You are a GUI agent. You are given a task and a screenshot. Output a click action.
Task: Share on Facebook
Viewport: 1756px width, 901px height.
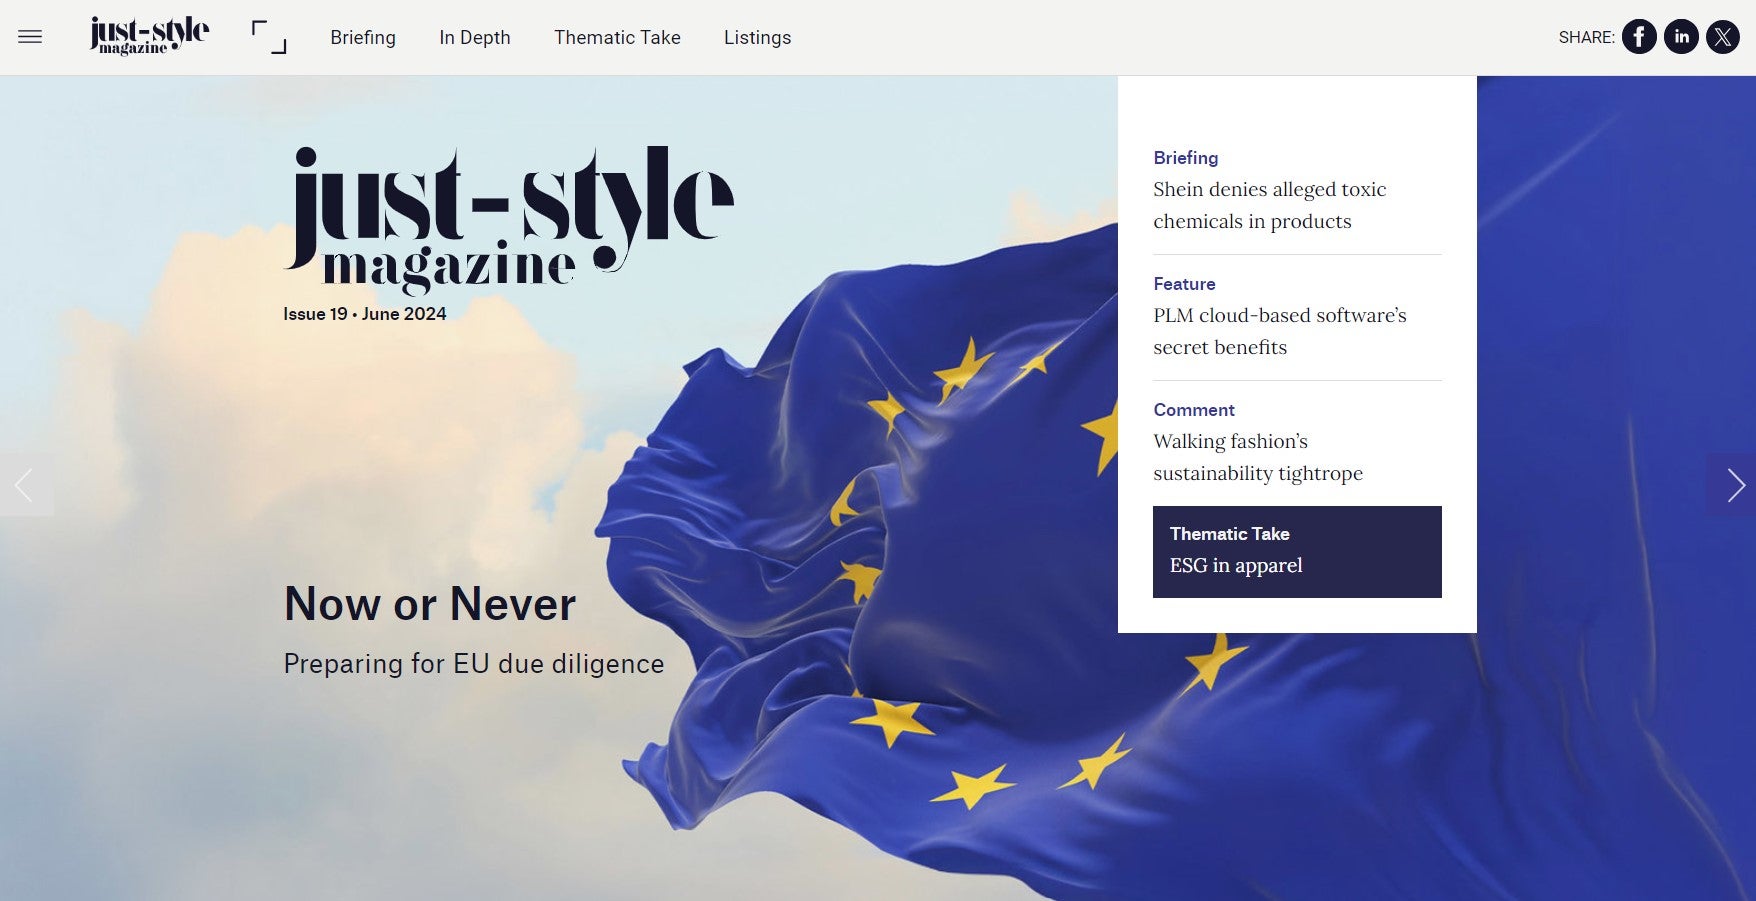point(1639,37)
